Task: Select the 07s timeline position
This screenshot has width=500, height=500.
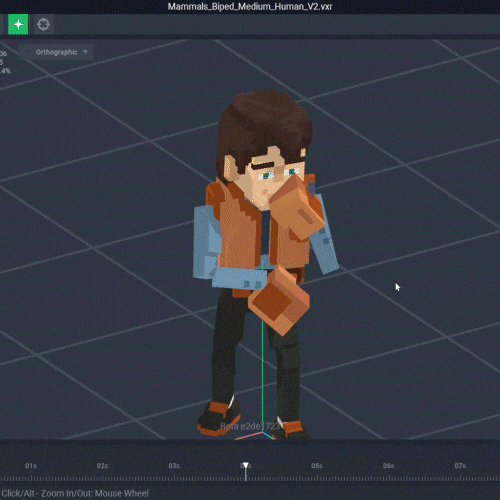Action: 460,466
